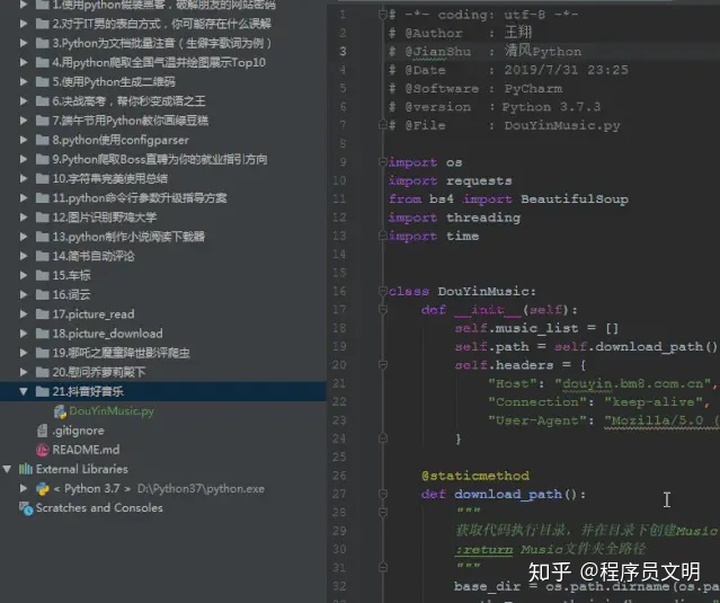Viewport: 720px width, 603px height.
Task: Click the 11.python命令行参数 folder icon
Action: click(x=42, y=198)
